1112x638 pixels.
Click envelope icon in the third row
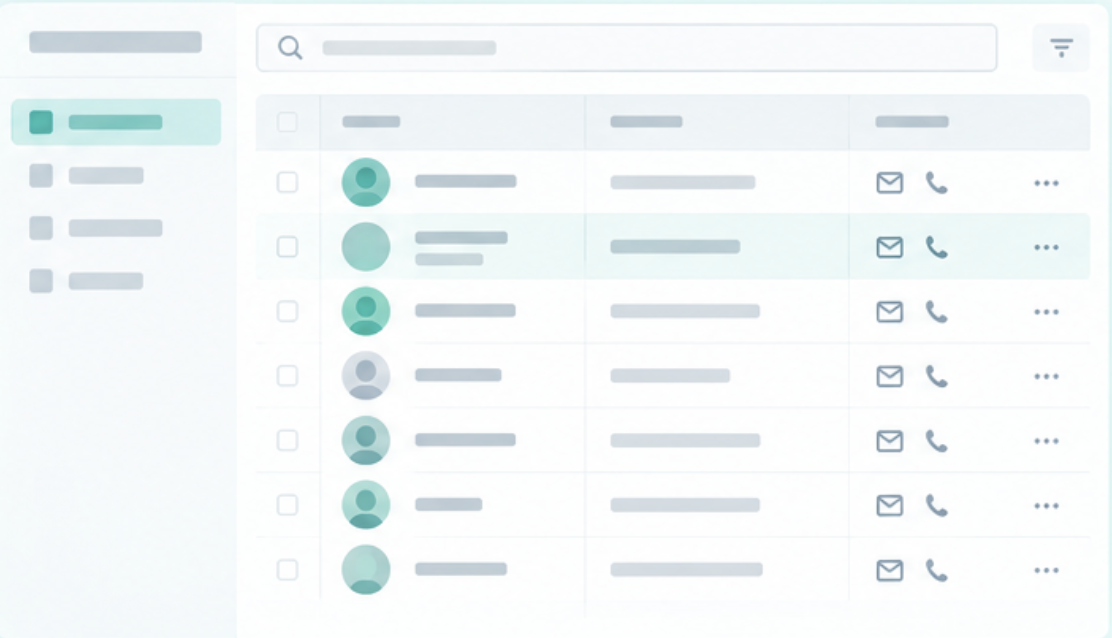tap(889, 312)
